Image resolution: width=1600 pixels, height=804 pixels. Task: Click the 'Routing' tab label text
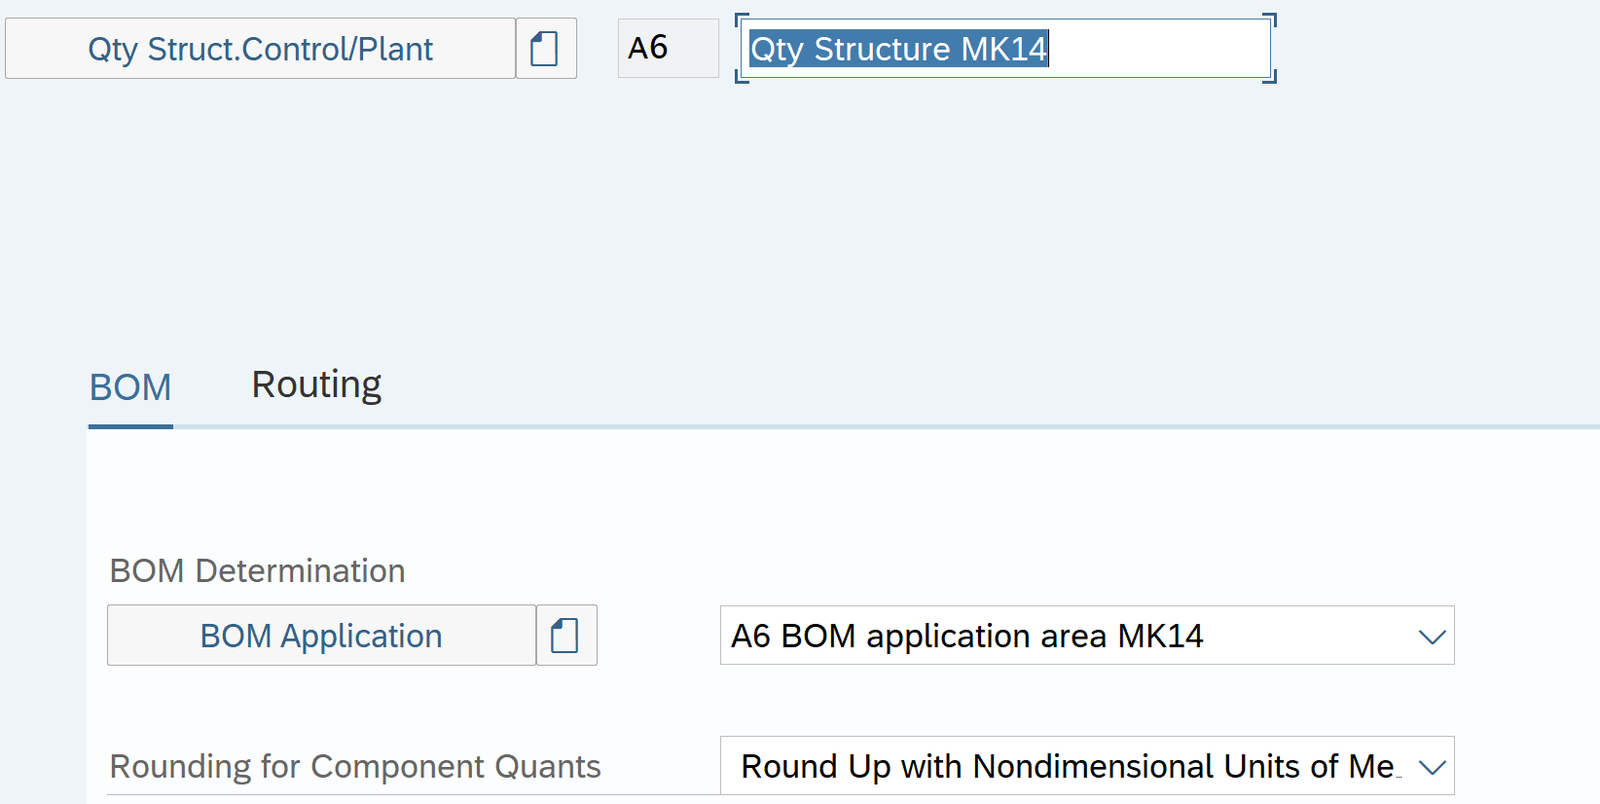click(x=316, y=385)
